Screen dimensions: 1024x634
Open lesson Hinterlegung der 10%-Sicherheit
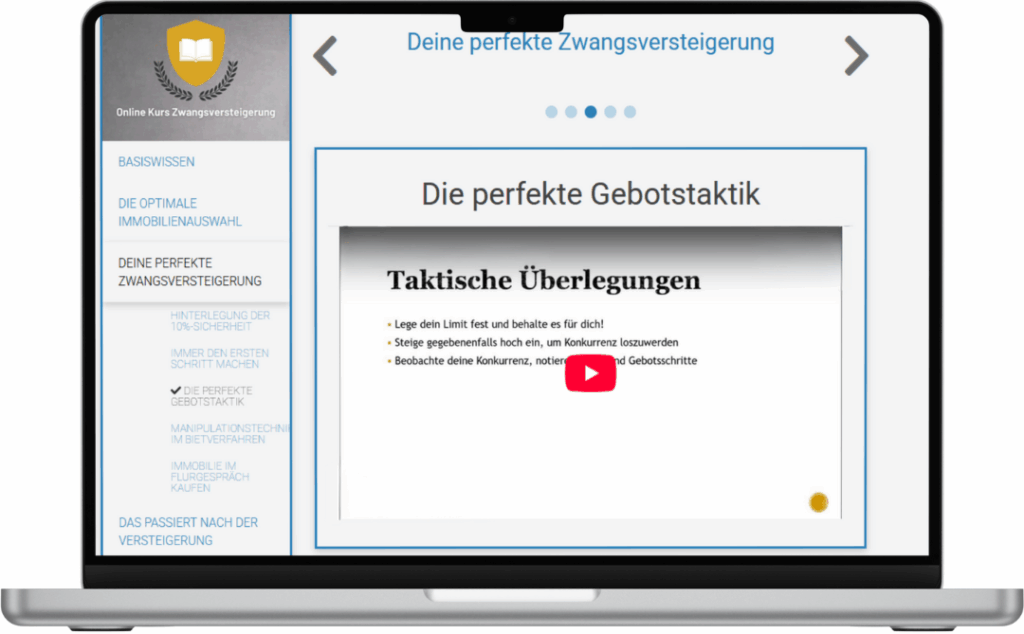point(220,322)
